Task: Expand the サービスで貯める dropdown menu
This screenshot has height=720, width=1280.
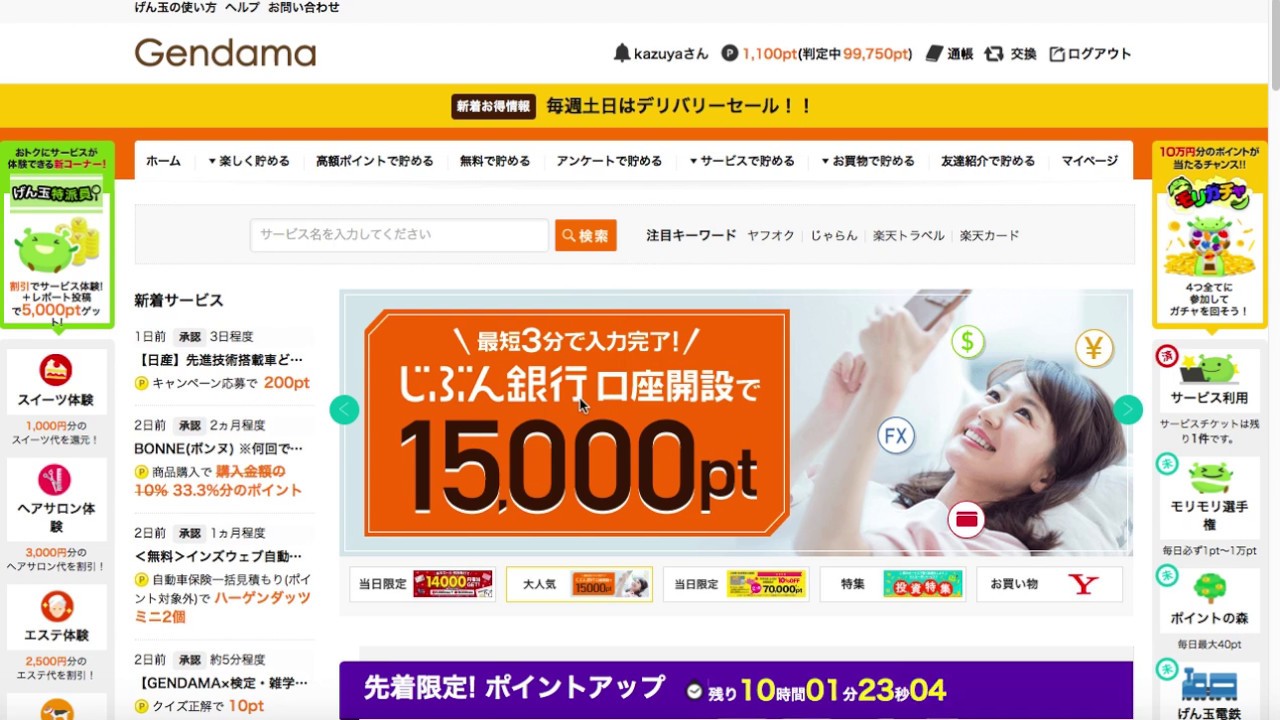Action: (742, 161)
